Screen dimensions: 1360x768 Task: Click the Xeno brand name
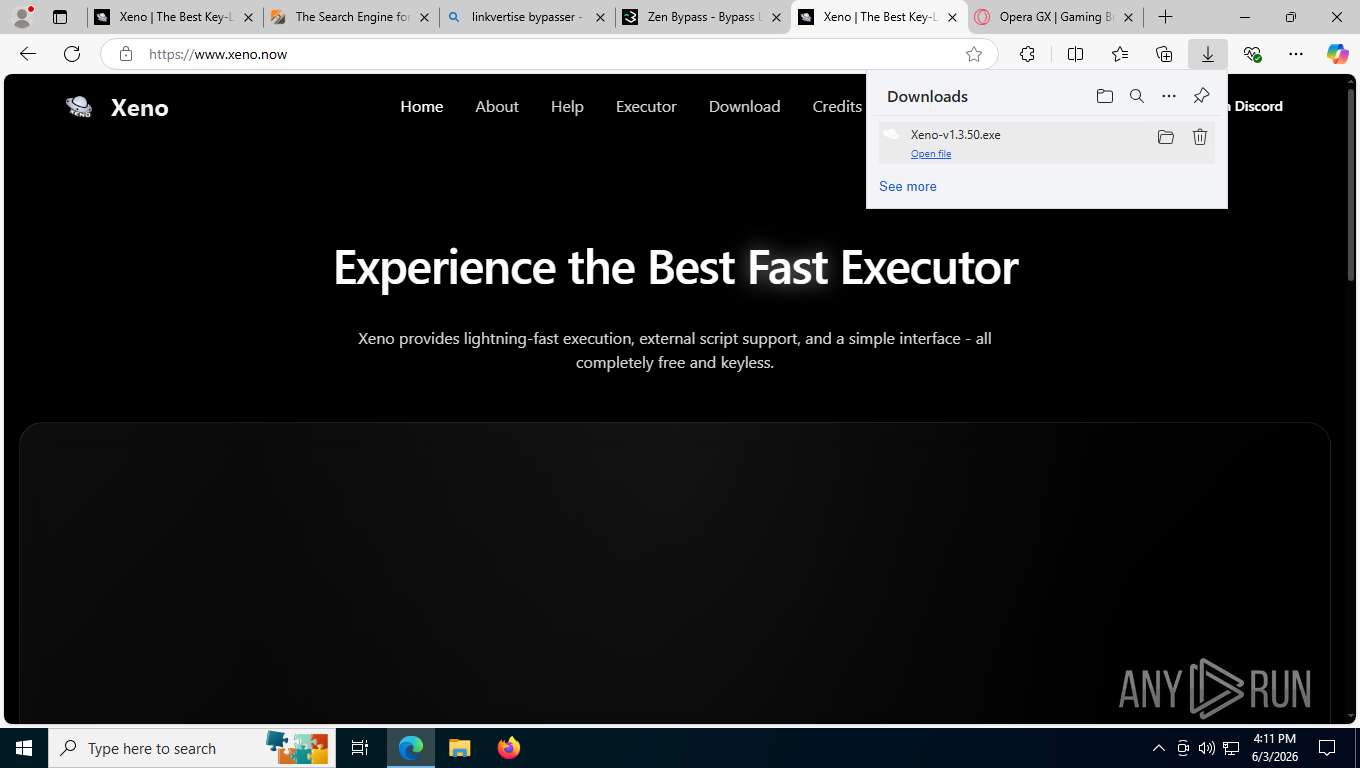point(140,107)
